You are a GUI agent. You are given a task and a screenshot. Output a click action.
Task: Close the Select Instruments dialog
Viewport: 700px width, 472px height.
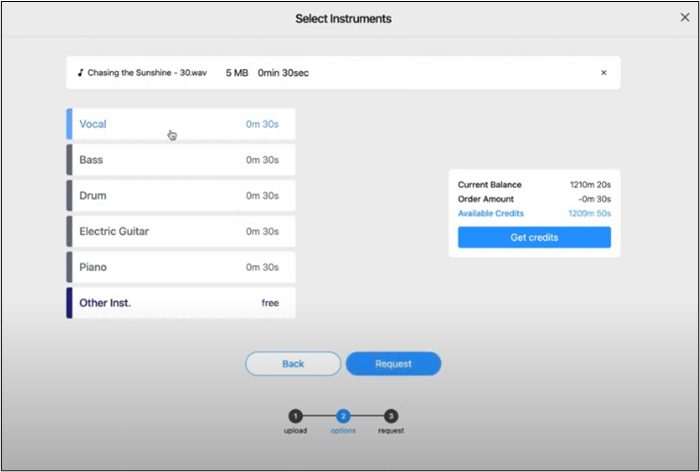click(685, 18)
